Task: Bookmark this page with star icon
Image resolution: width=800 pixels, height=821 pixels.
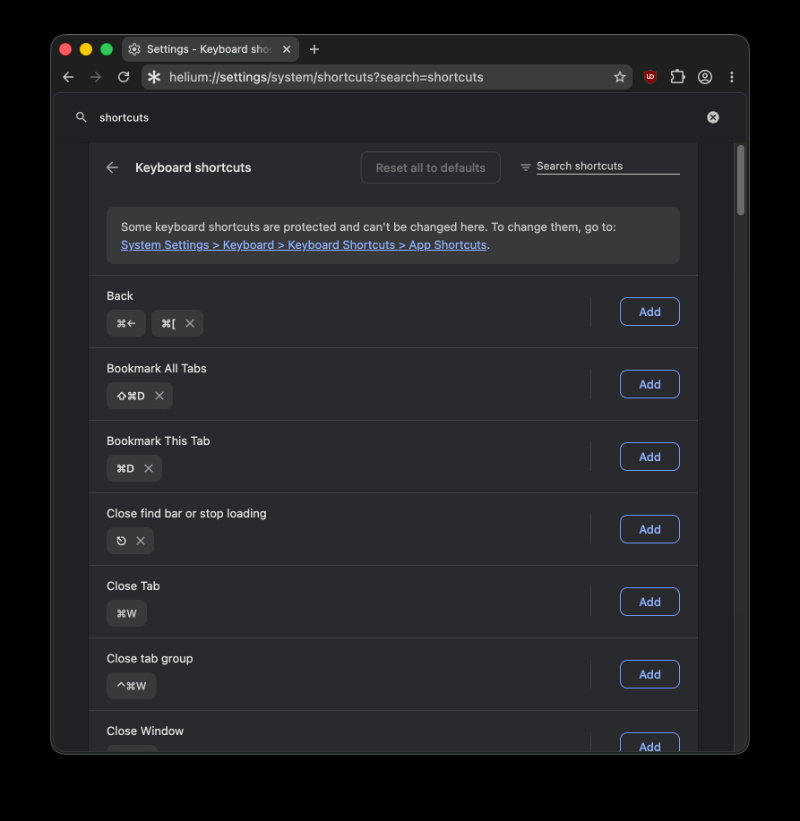Action: 619,77
